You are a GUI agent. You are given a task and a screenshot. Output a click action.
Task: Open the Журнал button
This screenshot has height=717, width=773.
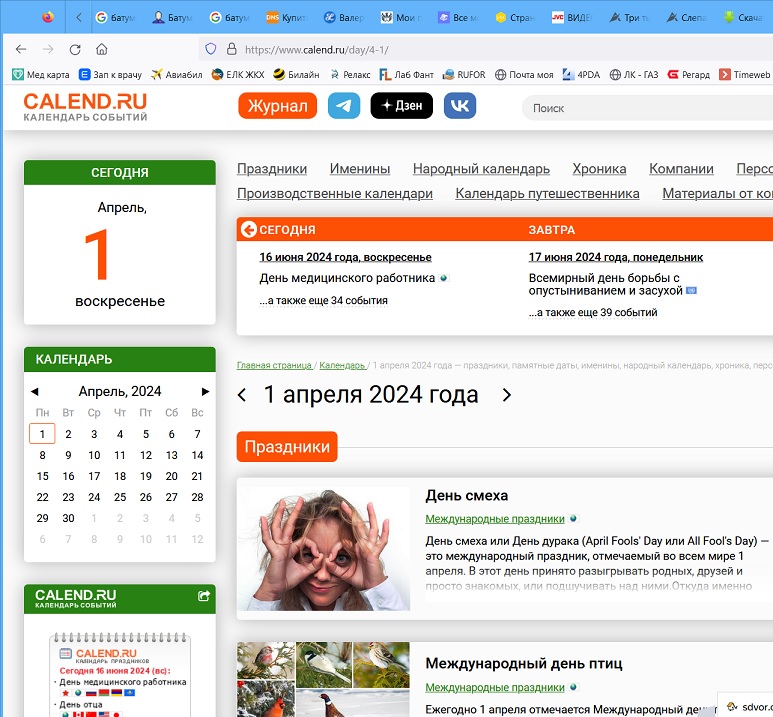pyautogui.click(x=278, y=106)
